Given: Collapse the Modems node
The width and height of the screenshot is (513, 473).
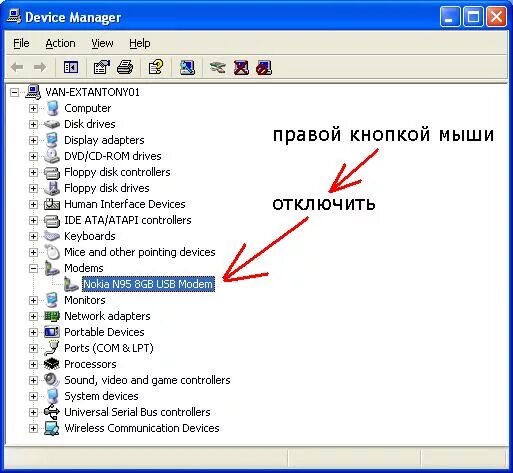Looking at the screenshot, I should click(x=33, y=268).
